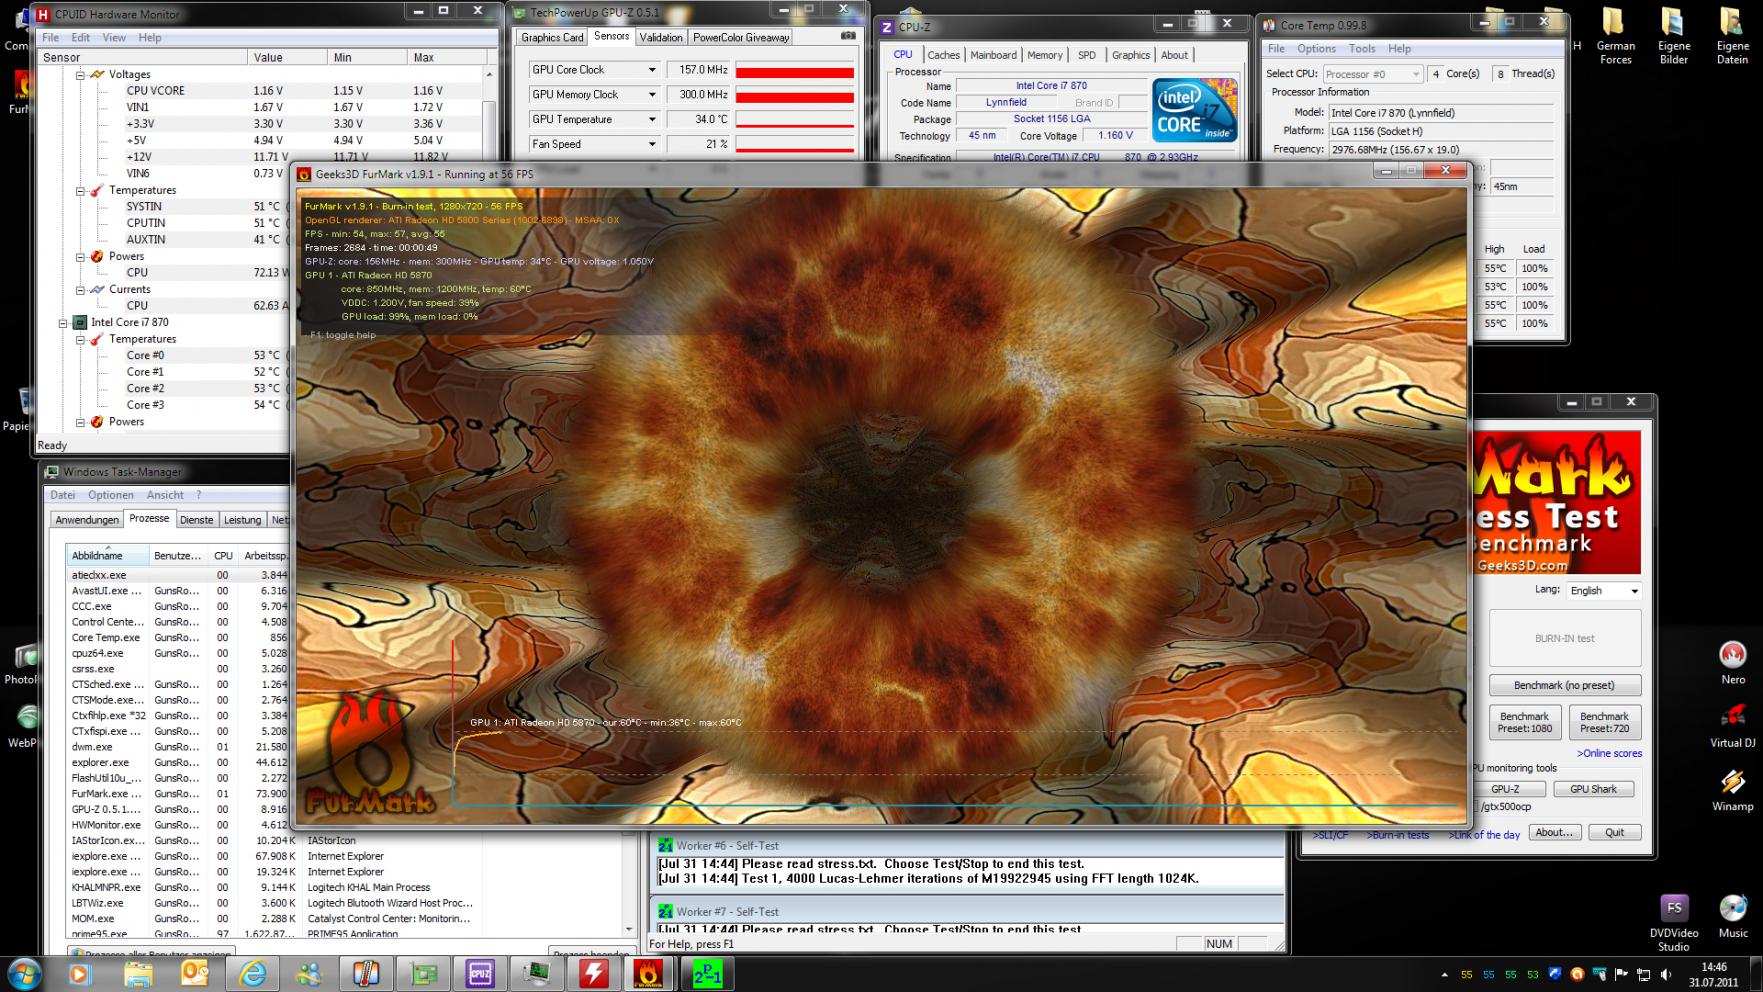Image resolution: width=1763 pixels, height=992 pixels.
Task: Launch GPU Shark from FurMark
Action: tap(1593, 789)
